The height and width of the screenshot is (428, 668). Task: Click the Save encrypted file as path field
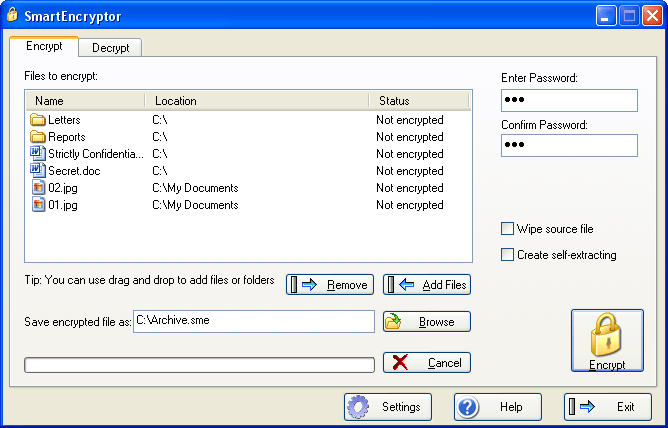254,321
